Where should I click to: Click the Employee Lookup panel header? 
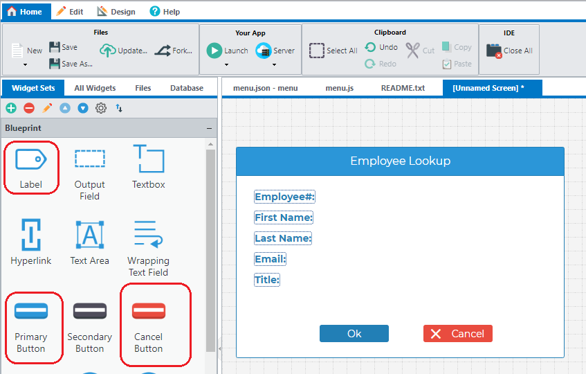point(400,161)
